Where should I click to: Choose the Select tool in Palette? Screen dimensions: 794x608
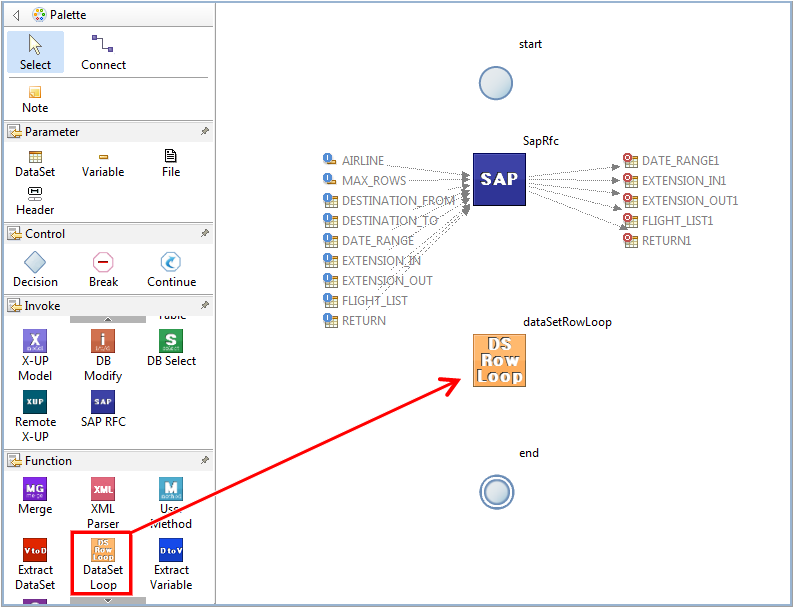click(x=35, y=52)
